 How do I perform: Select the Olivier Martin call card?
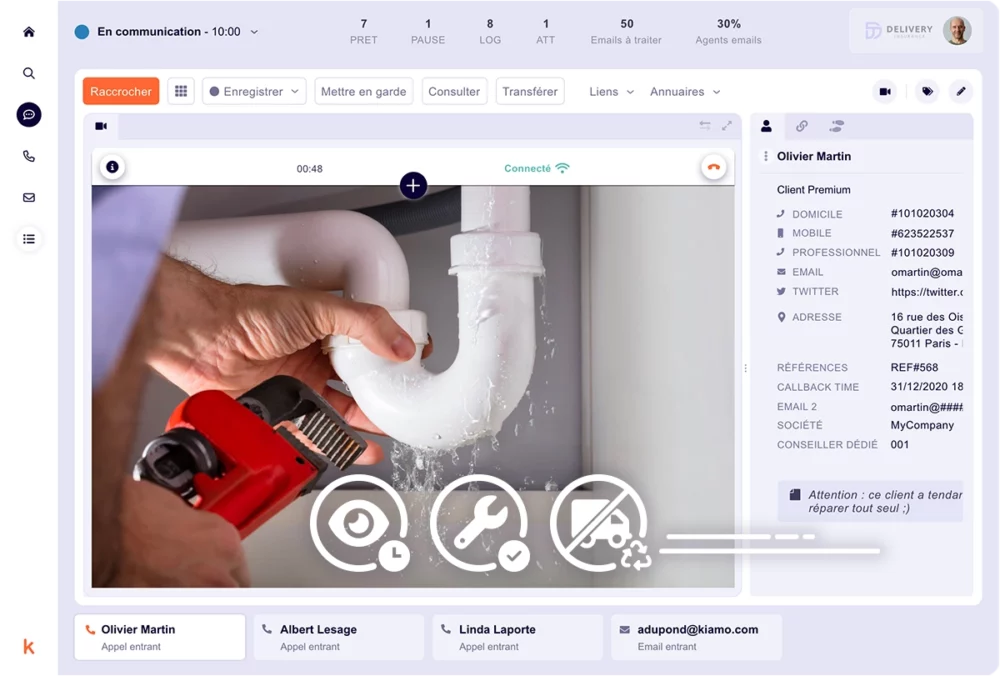click(160, 637)
